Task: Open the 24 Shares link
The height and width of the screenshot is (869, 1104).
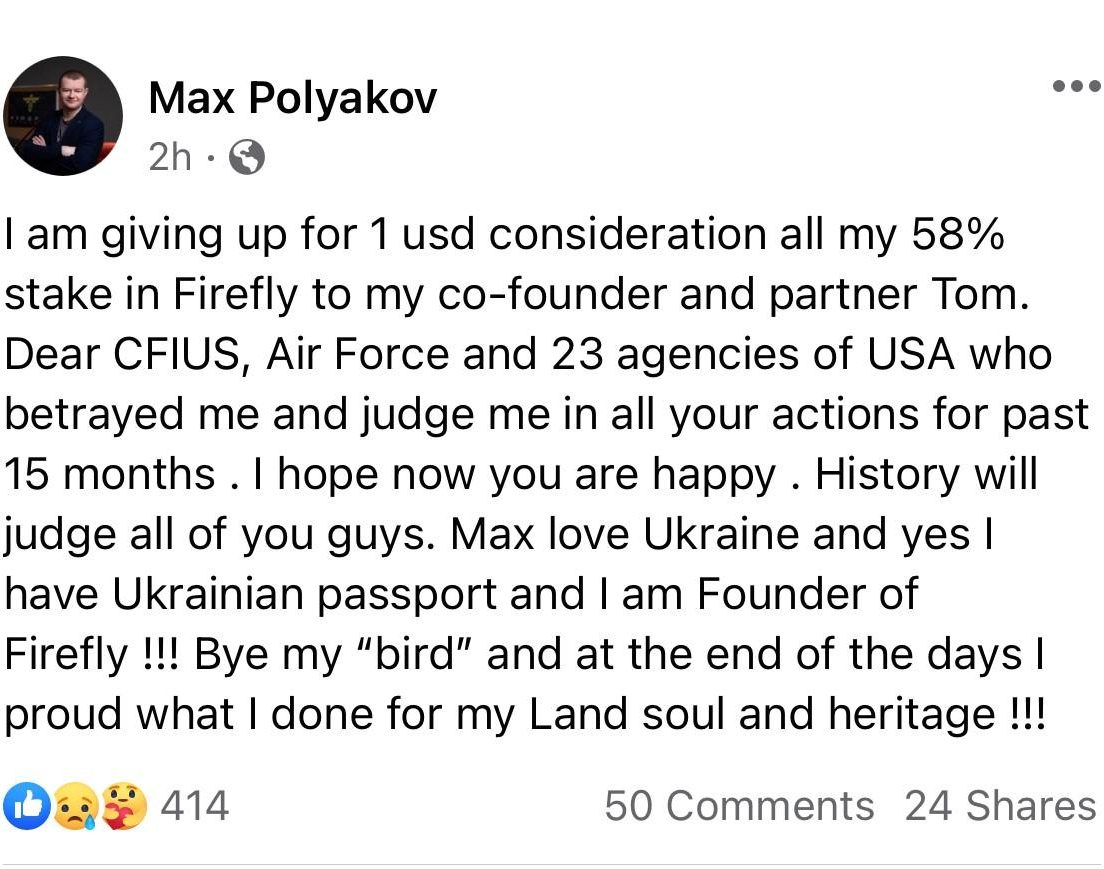Action: click(1000, 806)
